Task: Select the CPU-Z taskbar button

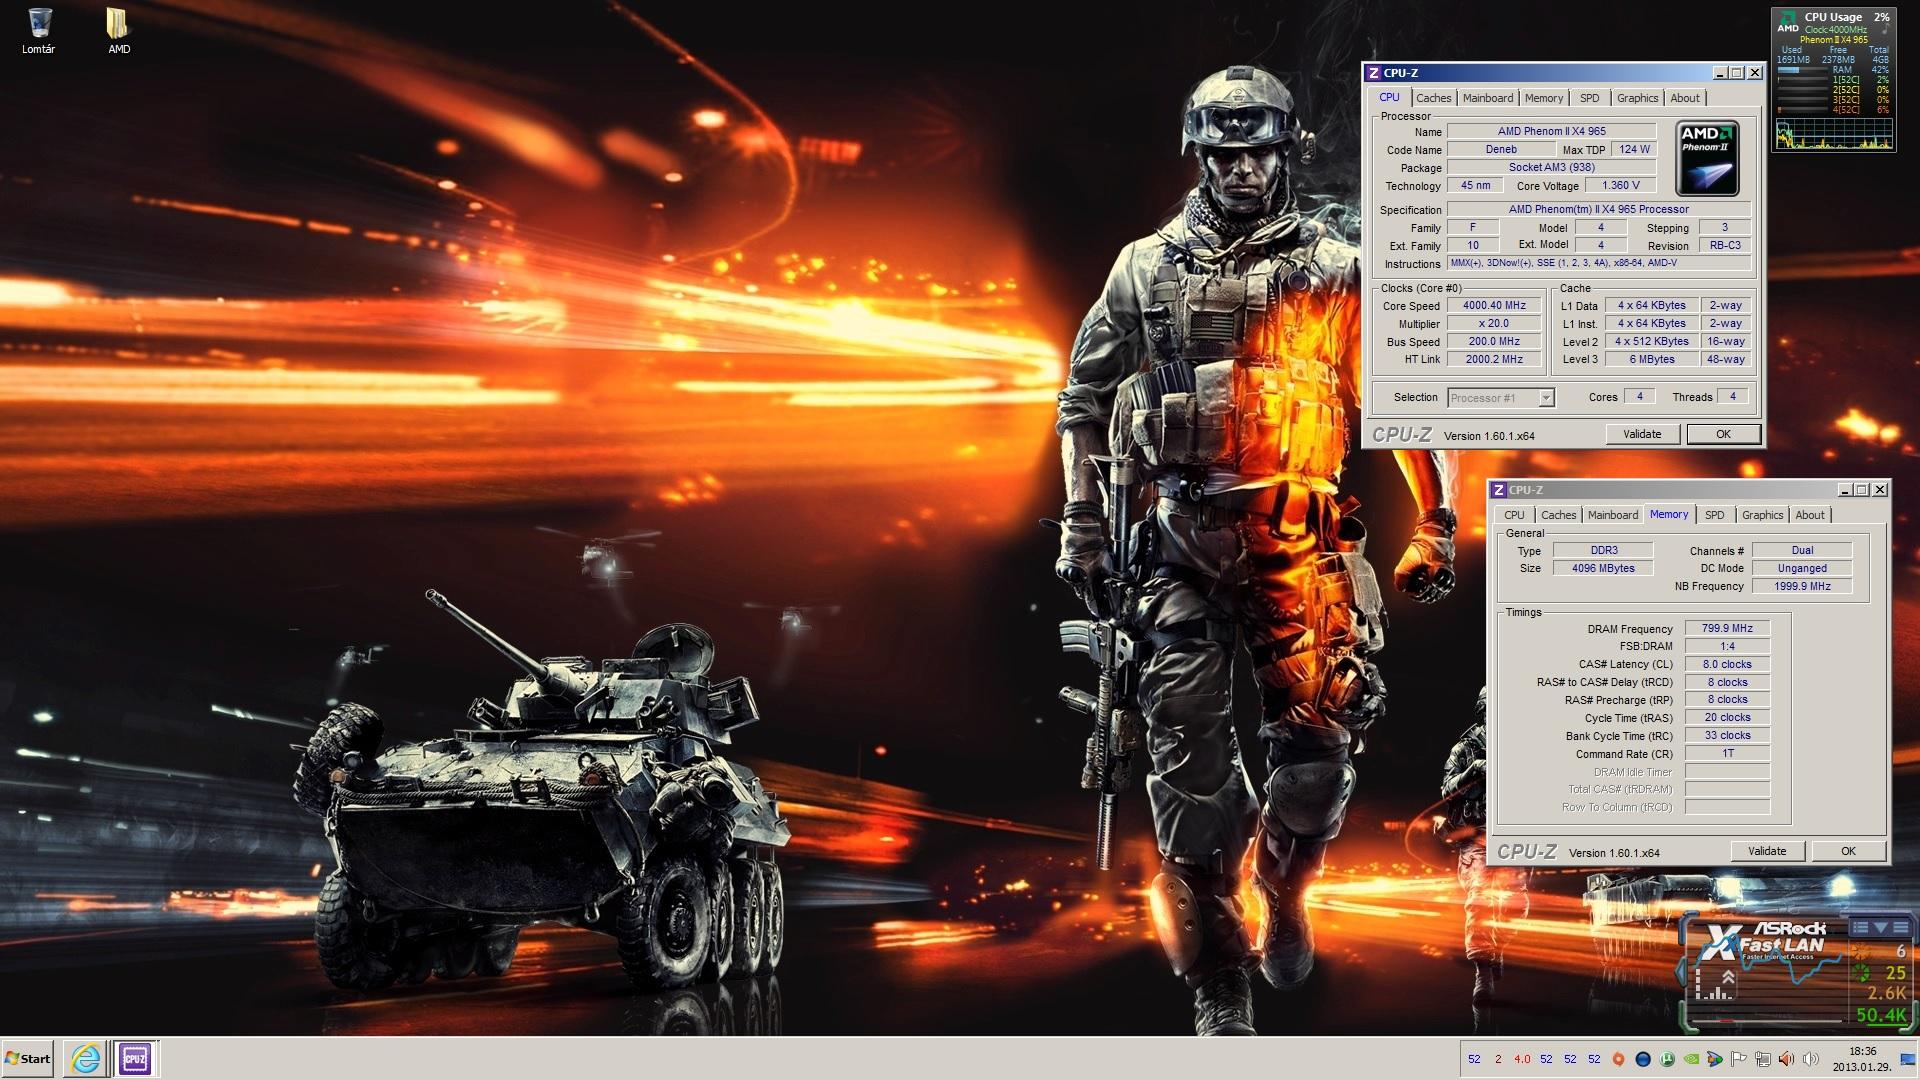Action: [135, 1058]
